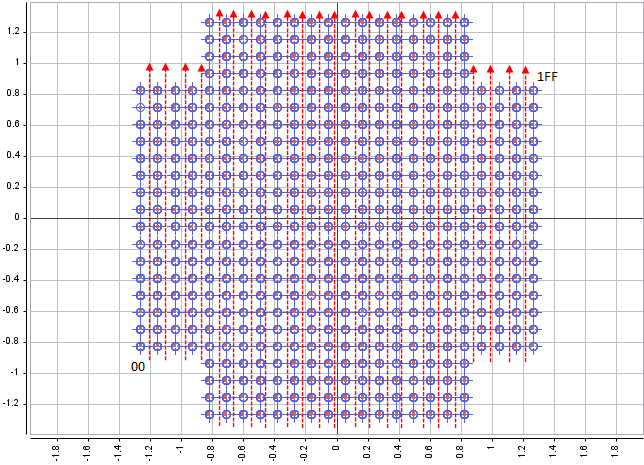Select the 1.8 label on horizontal axis
Image resolution: width=644 pixels, height=465 pixels.
616,451
